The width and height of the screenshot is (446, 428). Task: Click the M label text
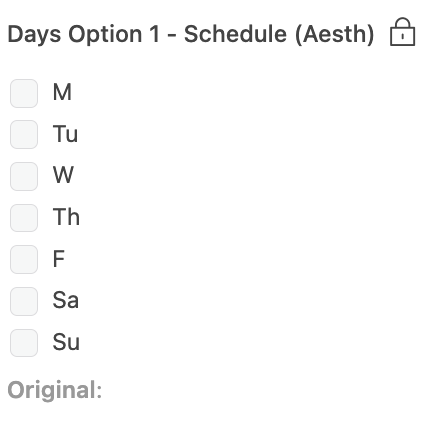tap(62, 92)
